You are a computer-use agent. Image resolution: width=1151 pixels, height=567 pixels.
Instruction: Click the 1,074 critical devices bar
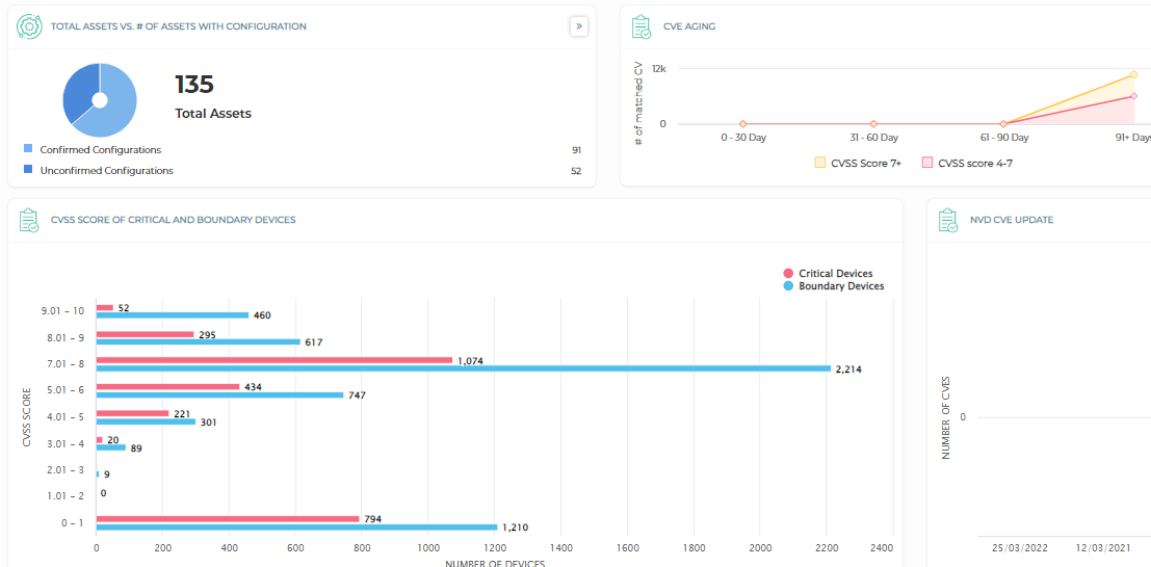275,360
